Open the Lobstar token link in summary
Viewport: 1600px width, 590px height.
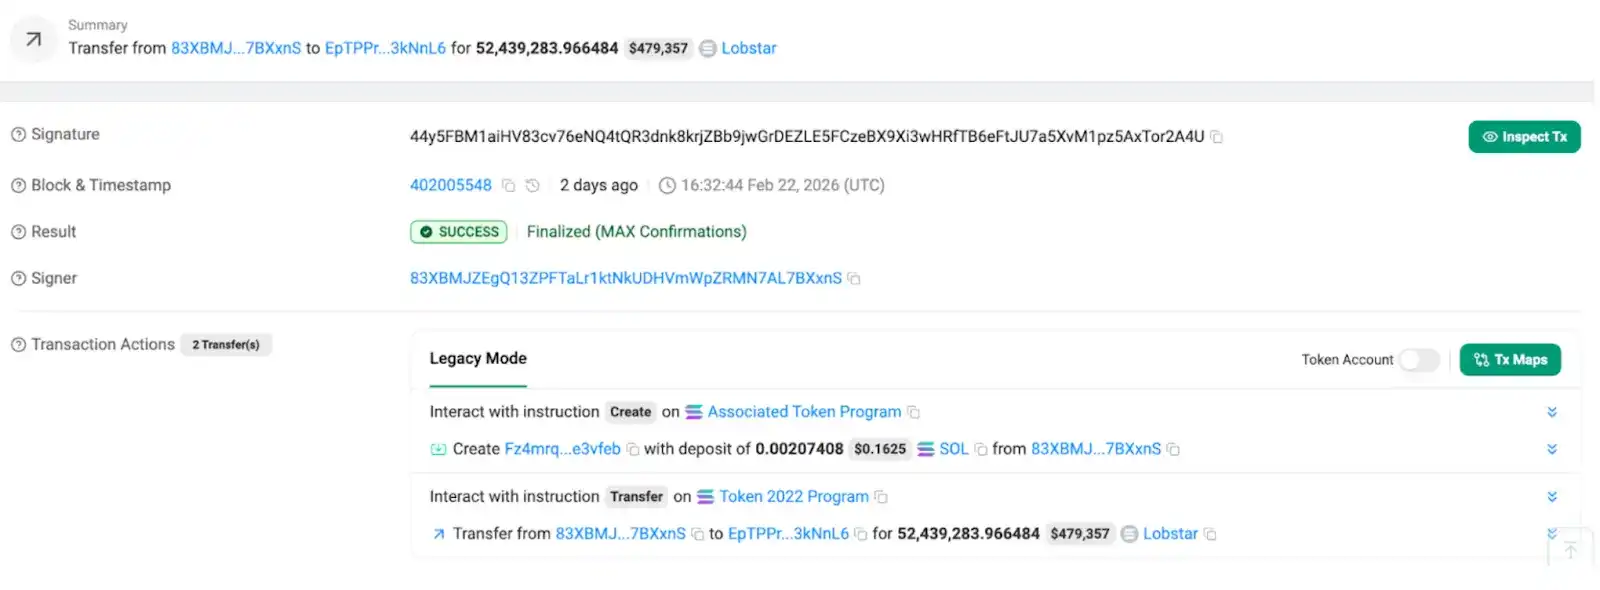click(748, 48)
